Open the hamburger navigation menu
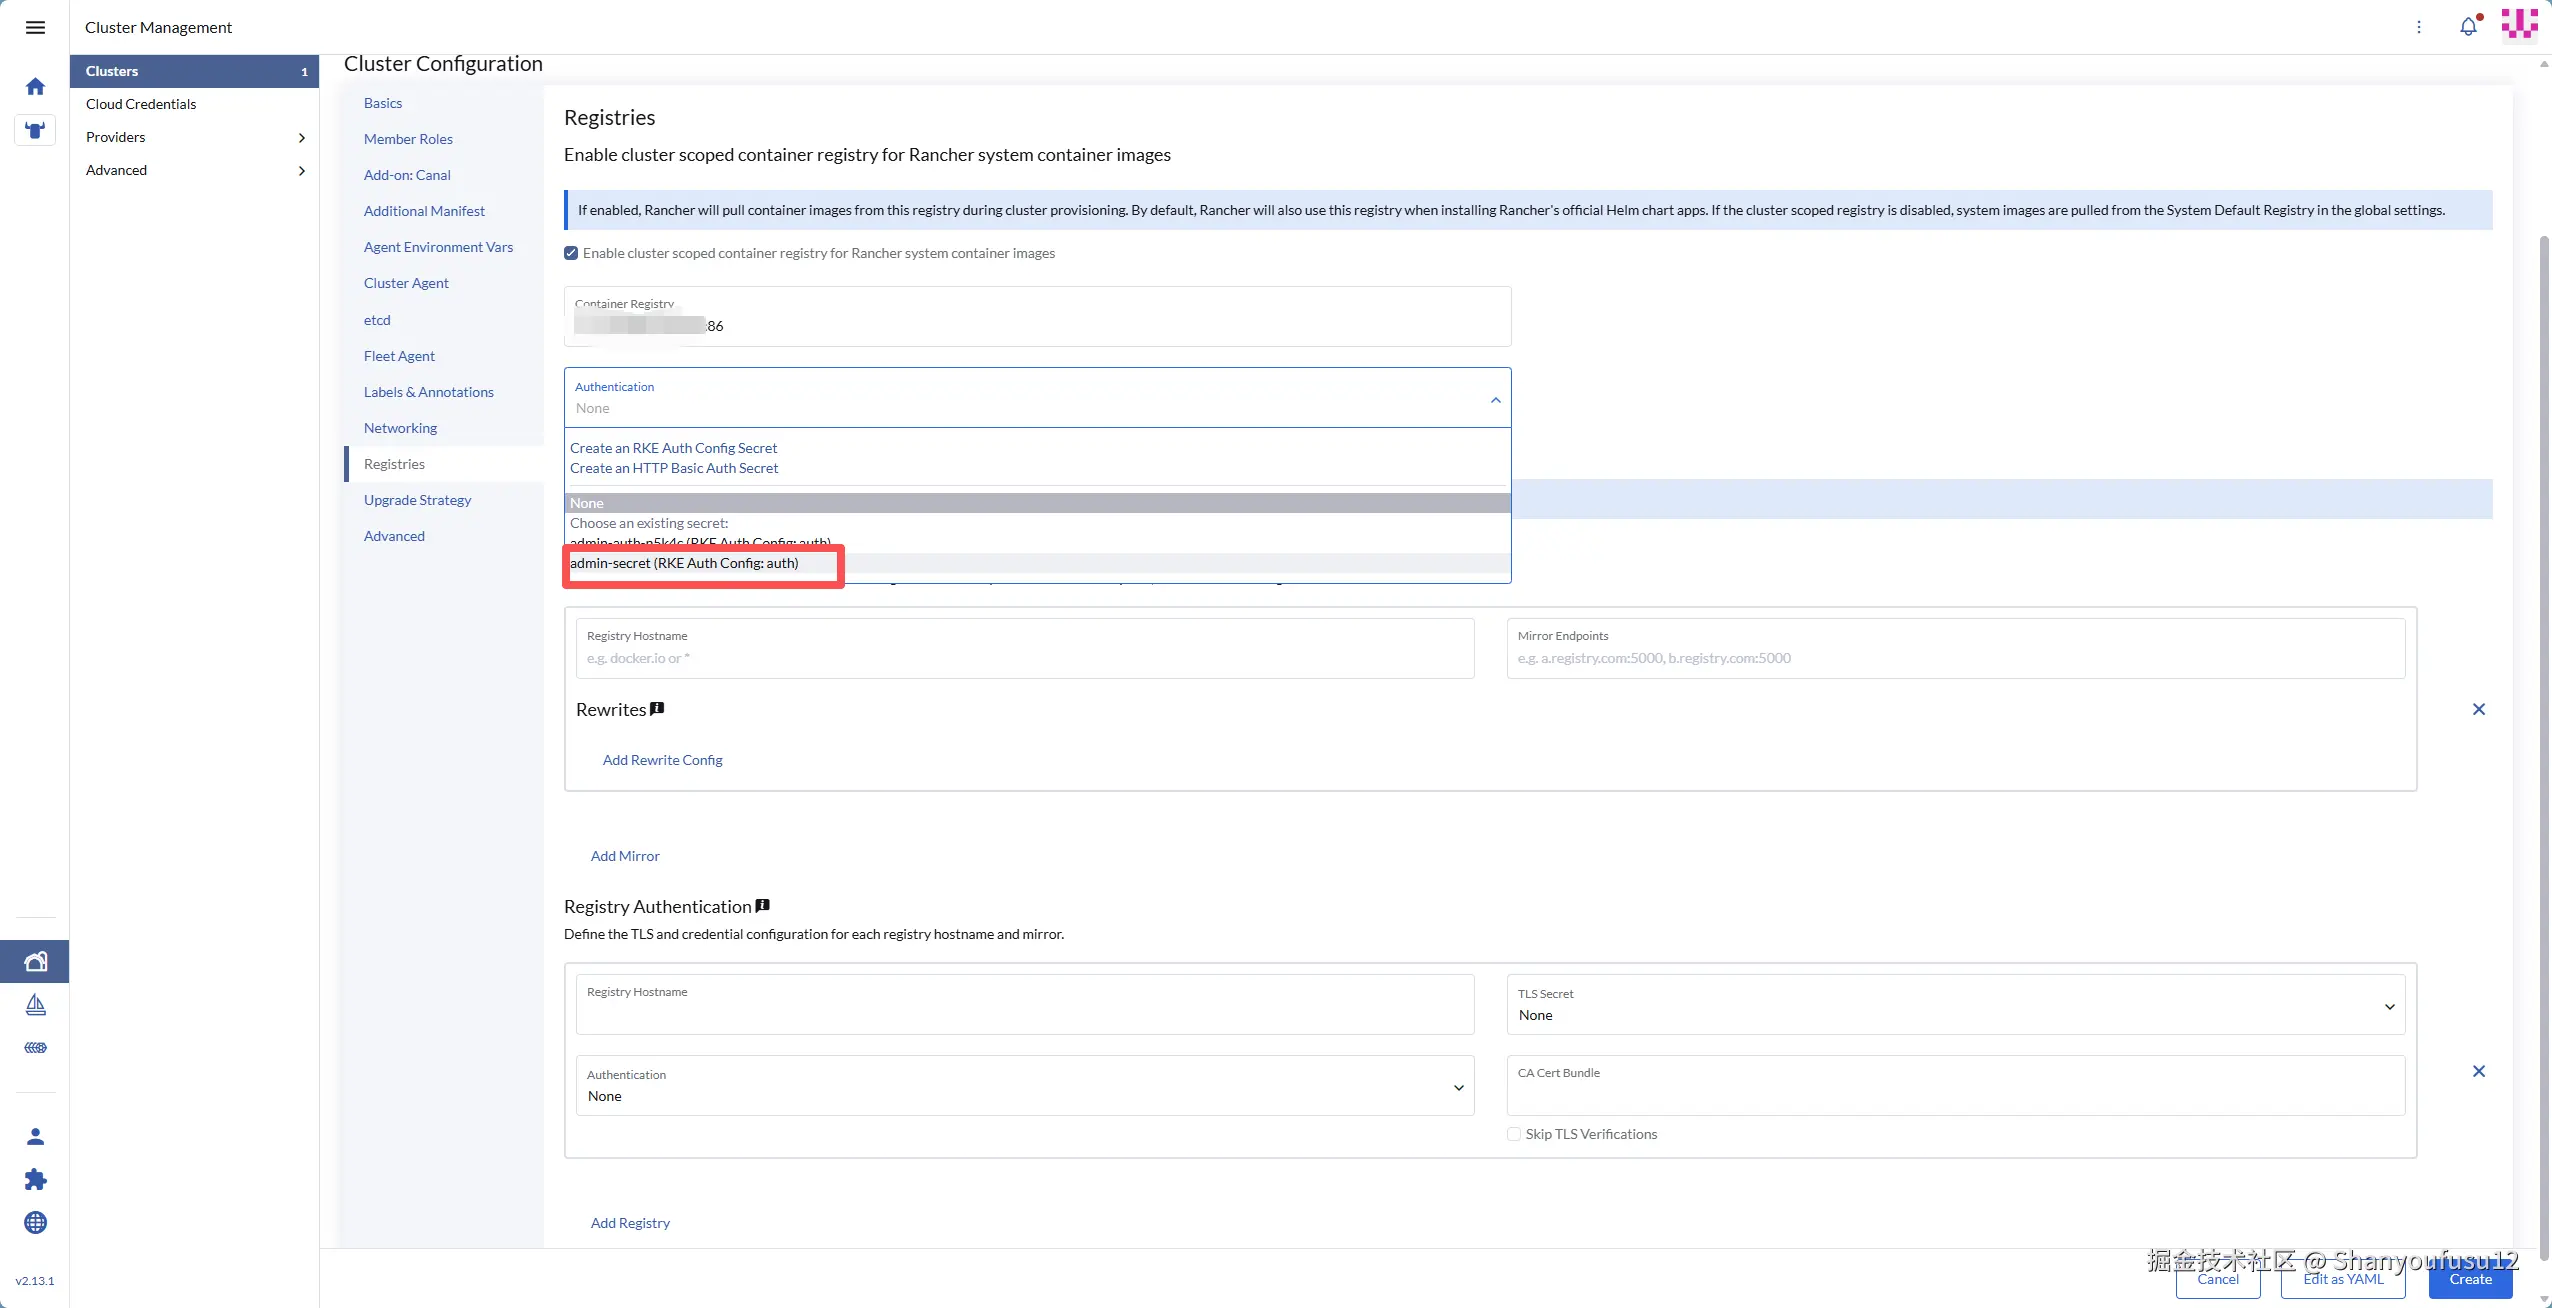2552x1308 pixels. coord(35,27)
